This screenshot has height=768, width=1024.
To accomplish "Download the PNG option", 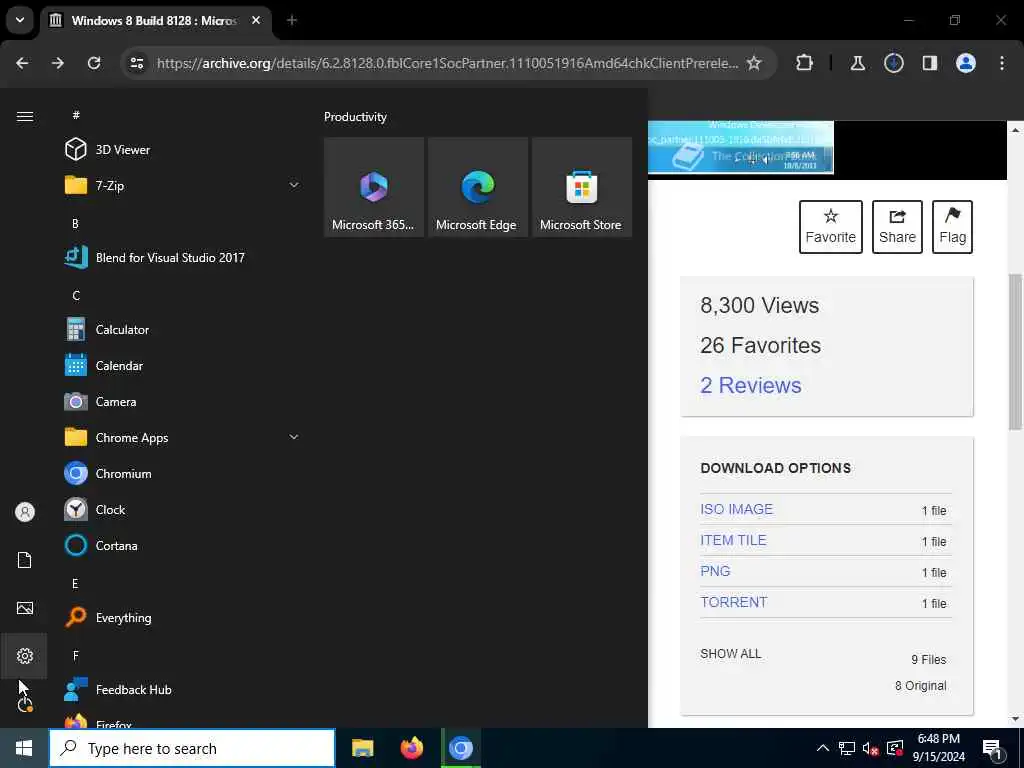I will click(715, 571).
